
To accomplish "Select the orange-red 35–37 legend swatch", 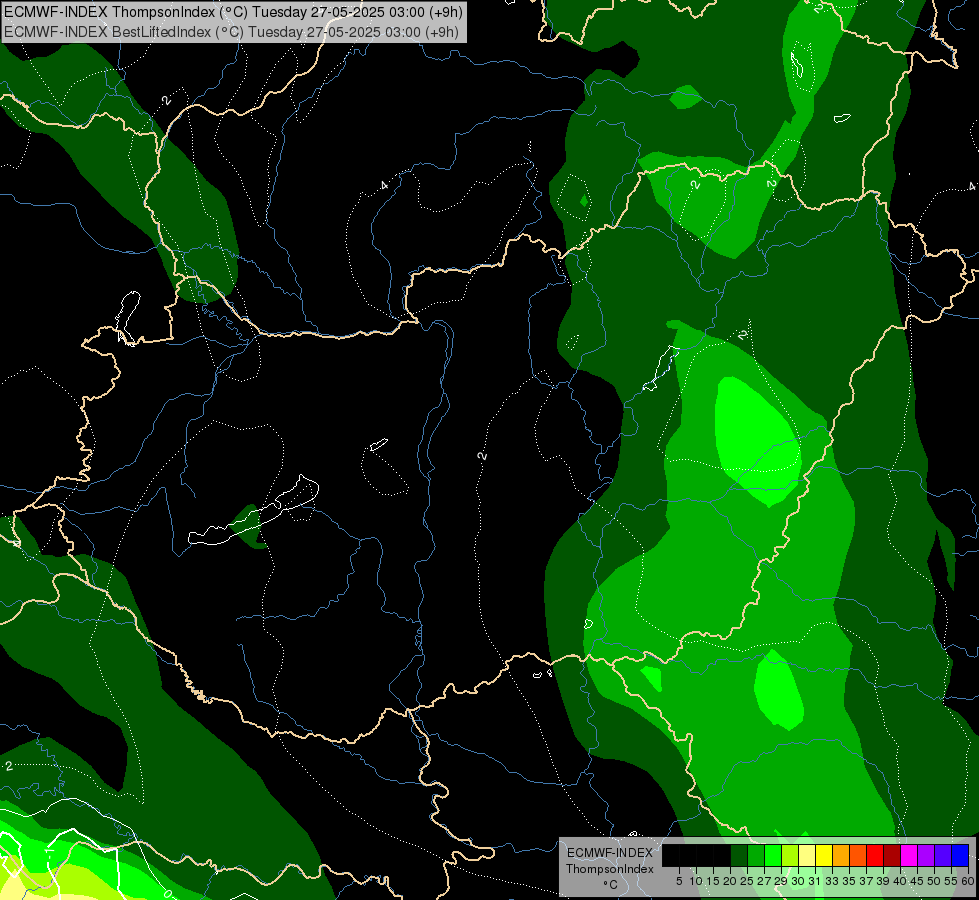I will point(858,855).
